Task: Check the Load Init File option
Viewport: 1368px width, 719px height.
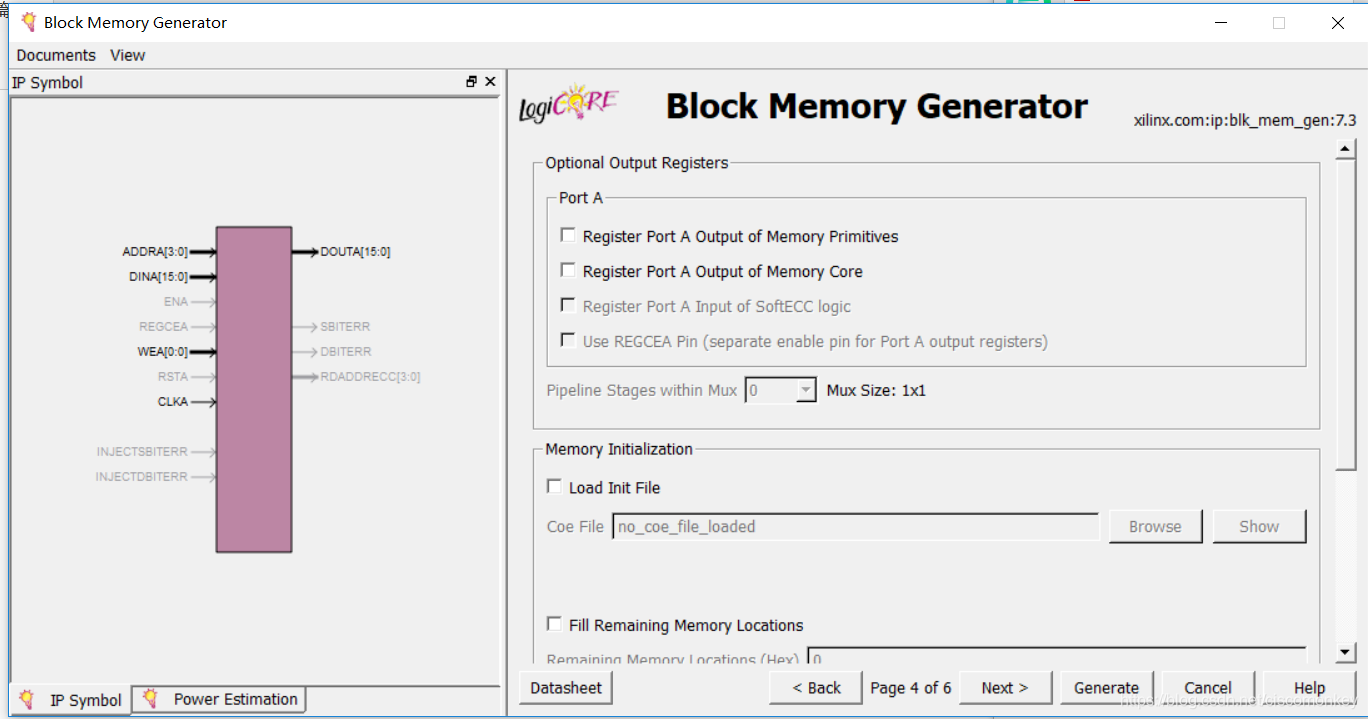Action: point(554,487)
